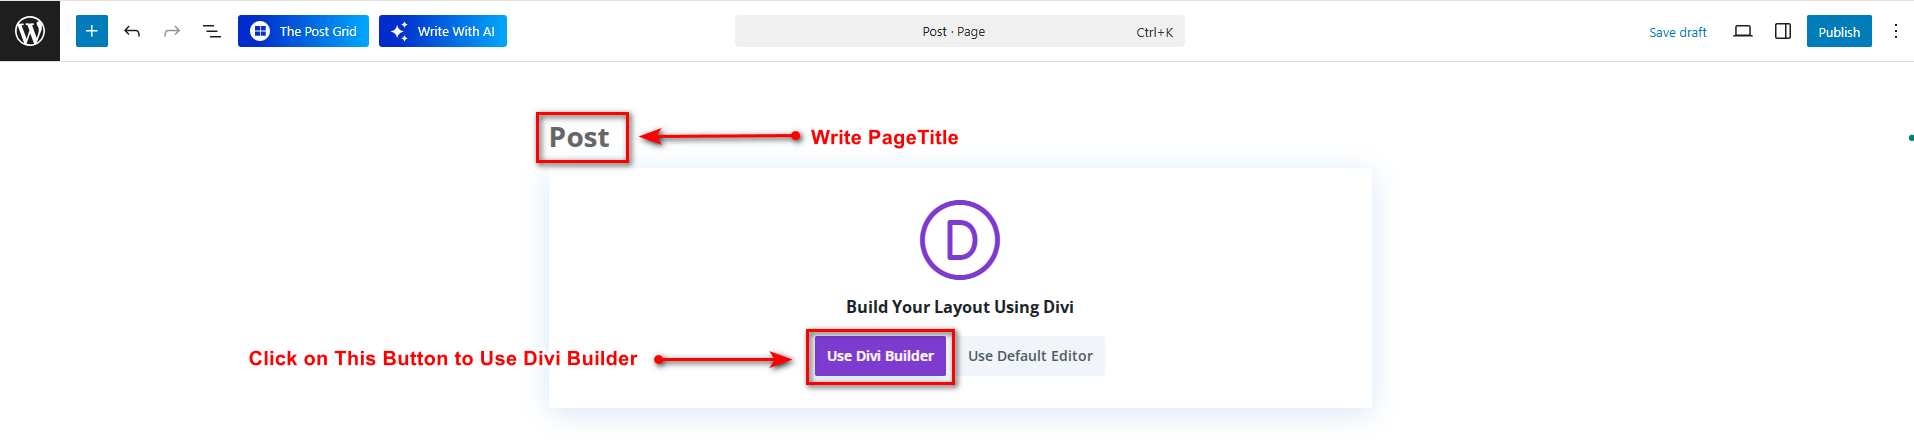The height and width of the screenshot is (446, 1914).
Task: Undo the last change
Action: [x=132, y=31]
